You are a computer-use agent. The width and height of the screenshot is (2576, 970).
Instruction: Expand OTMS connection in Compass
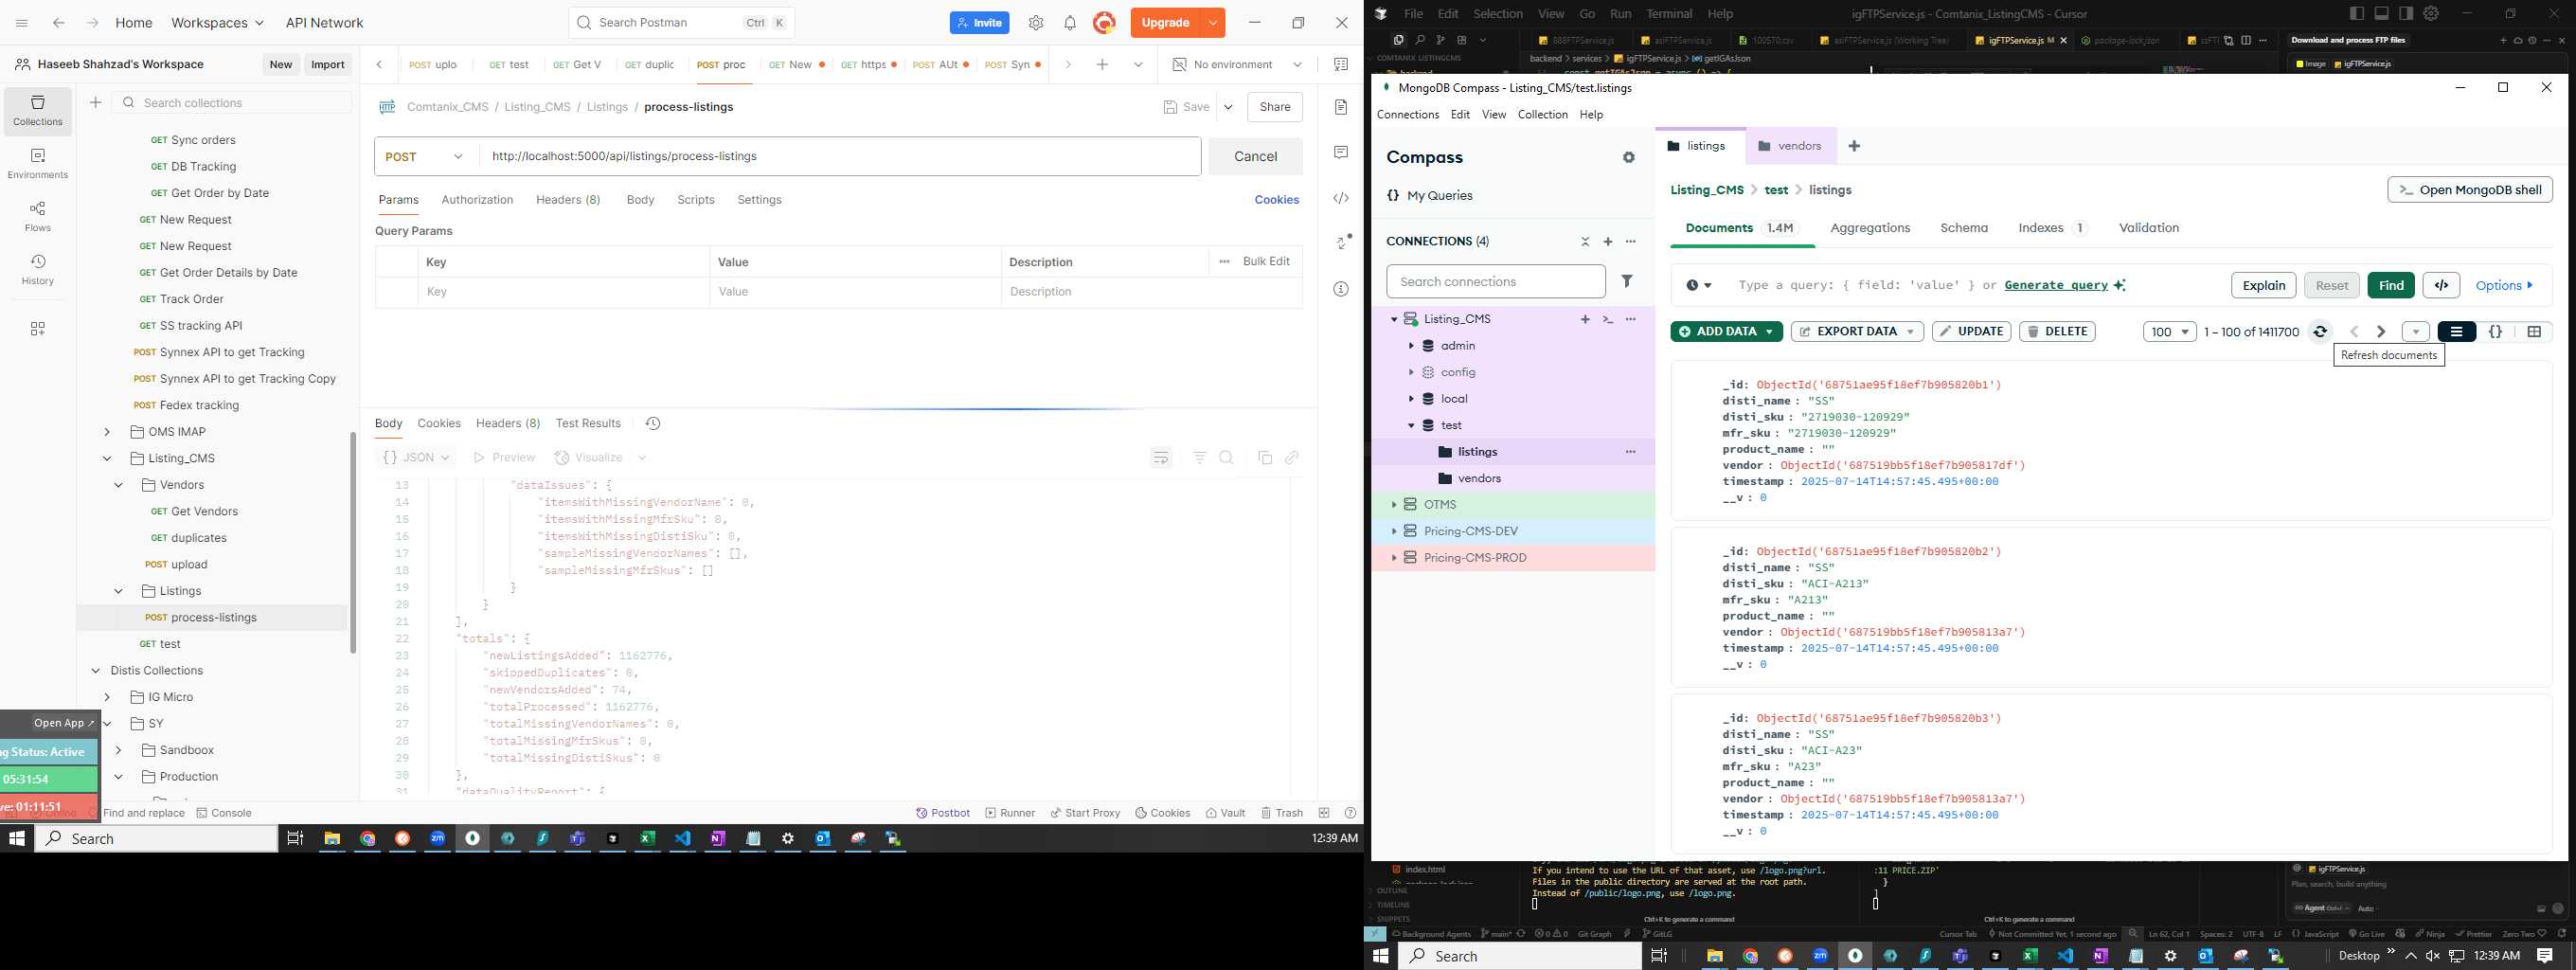1394,505
